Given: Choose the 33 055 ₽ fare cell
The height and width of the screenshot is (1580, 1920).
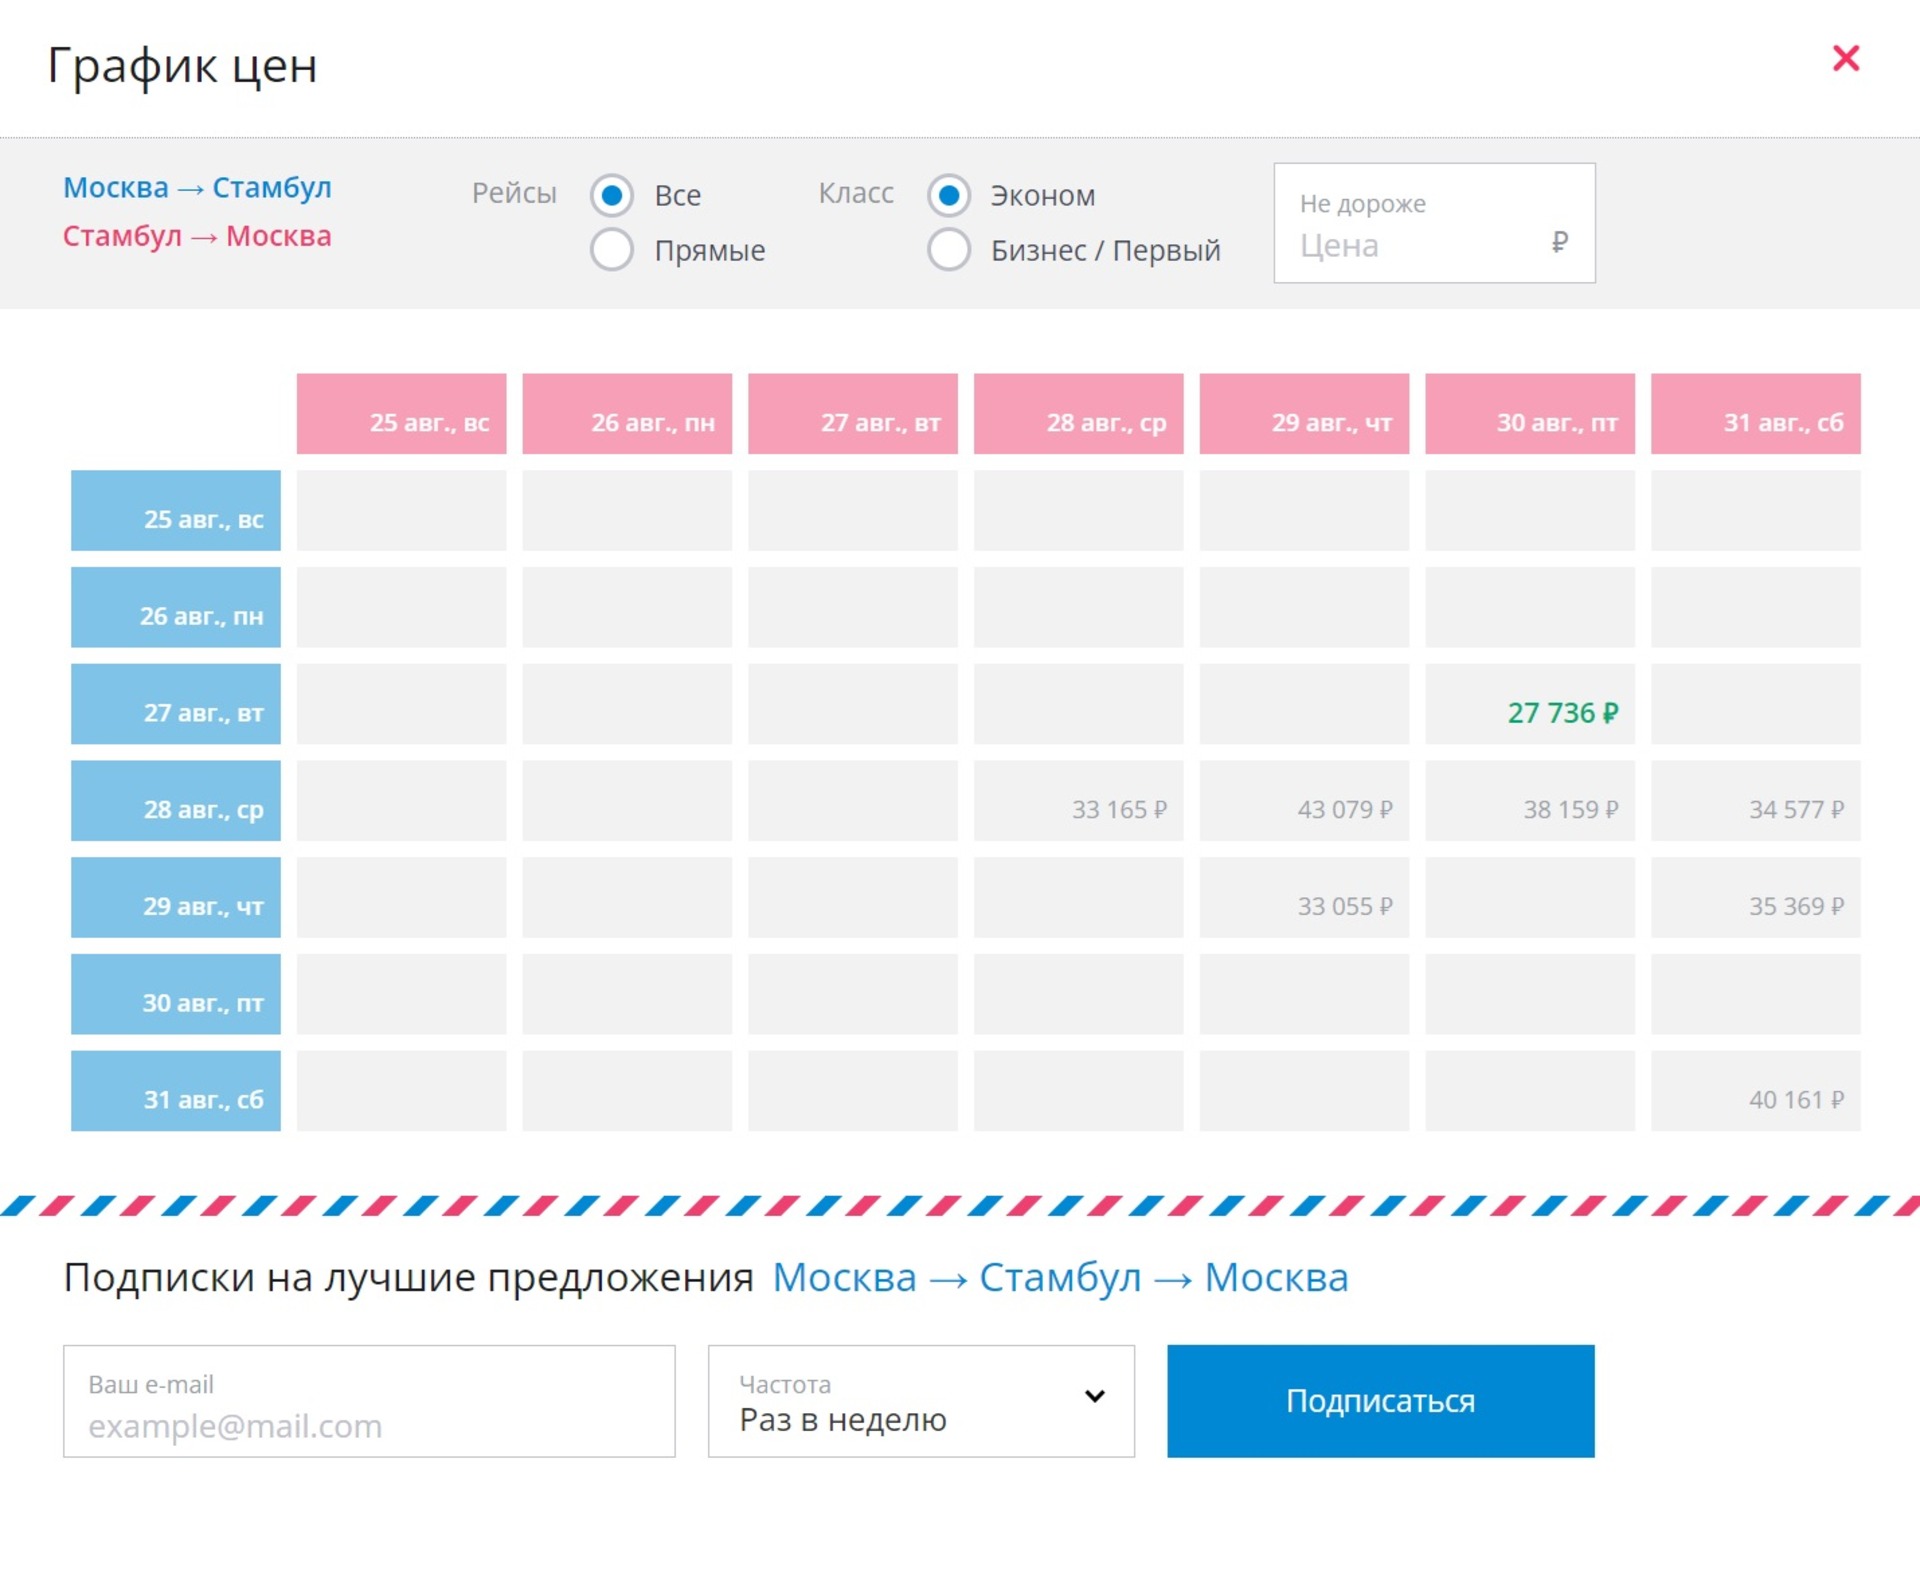Looking at the screenshot, I should coord(1304,898).
